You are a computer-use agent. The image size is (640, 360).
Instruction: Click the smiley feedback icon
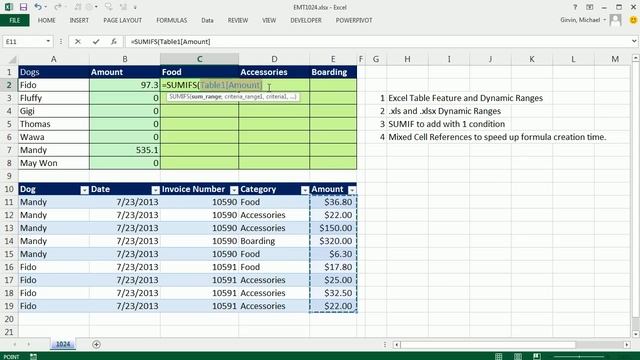pyautogui.click(x=633, y=20)
